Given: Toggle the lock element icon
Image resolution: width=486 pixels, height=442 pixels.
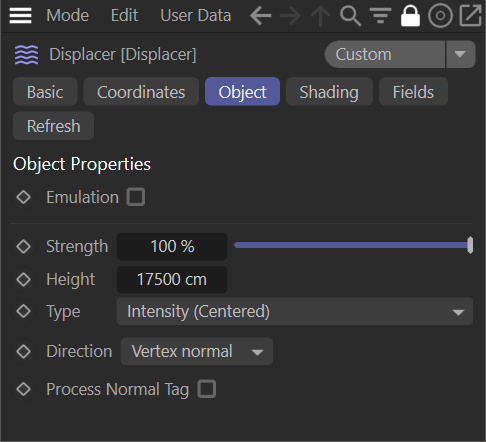Looking at the screenshot, I should [x=410, y=16].
